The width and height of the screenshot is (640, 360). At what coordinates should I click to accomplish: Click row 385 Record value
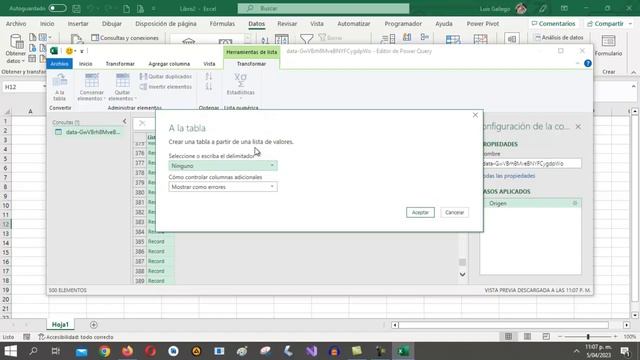(x=156, y=242)
